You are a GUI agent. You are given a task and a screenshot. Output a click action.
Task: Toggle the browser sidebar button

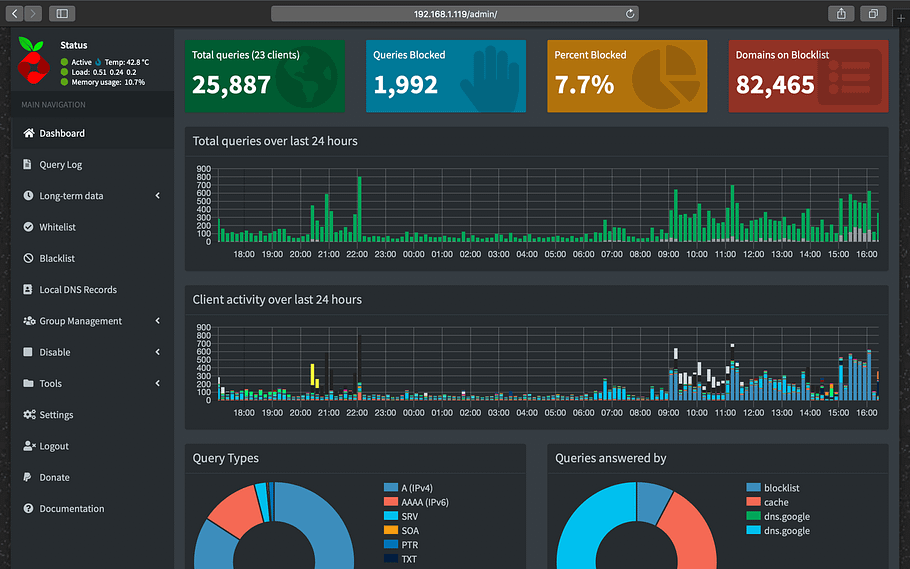coord(62,13)
